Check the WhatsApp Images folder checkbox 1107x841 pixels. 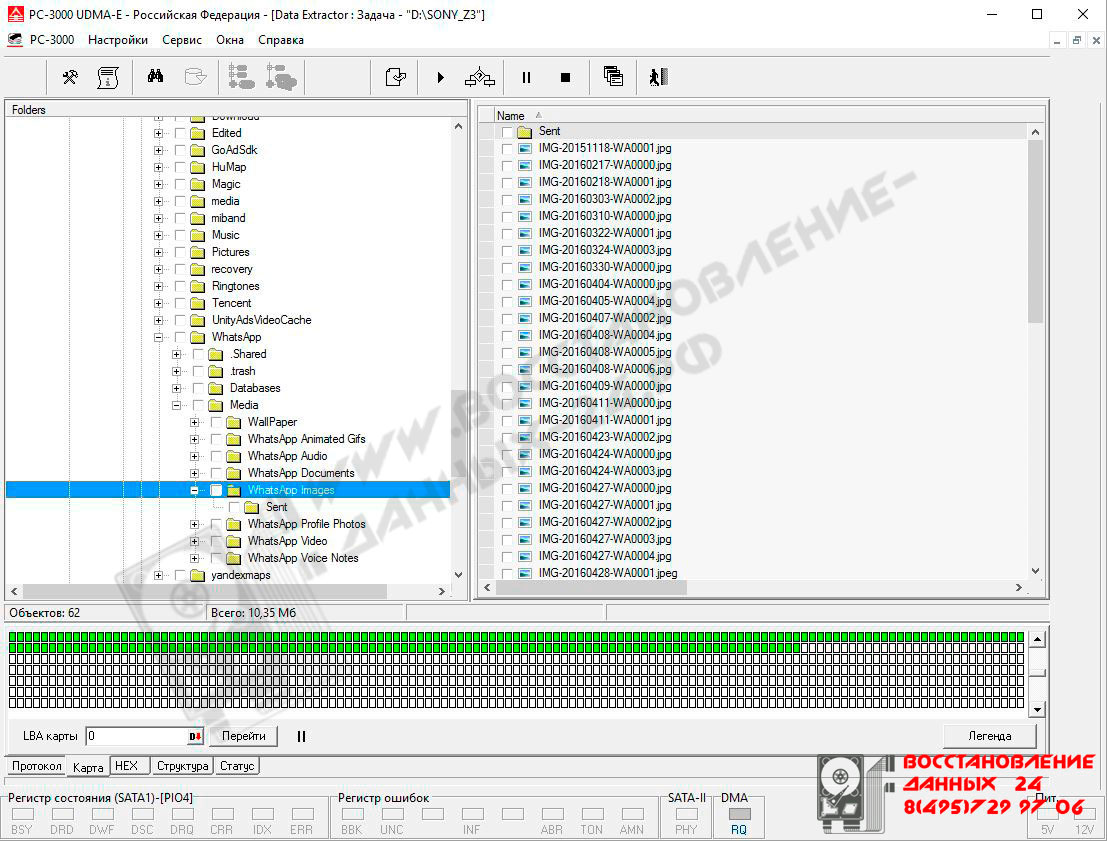coord(217,490)
